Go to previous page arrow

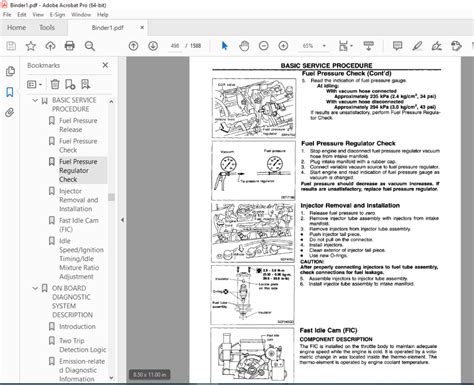click(133, 46)
